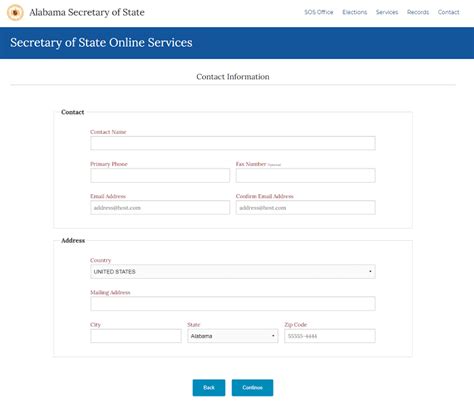Open the Elections menu item
This screenshot has height=410, width=474.
[x=355, y=12]
